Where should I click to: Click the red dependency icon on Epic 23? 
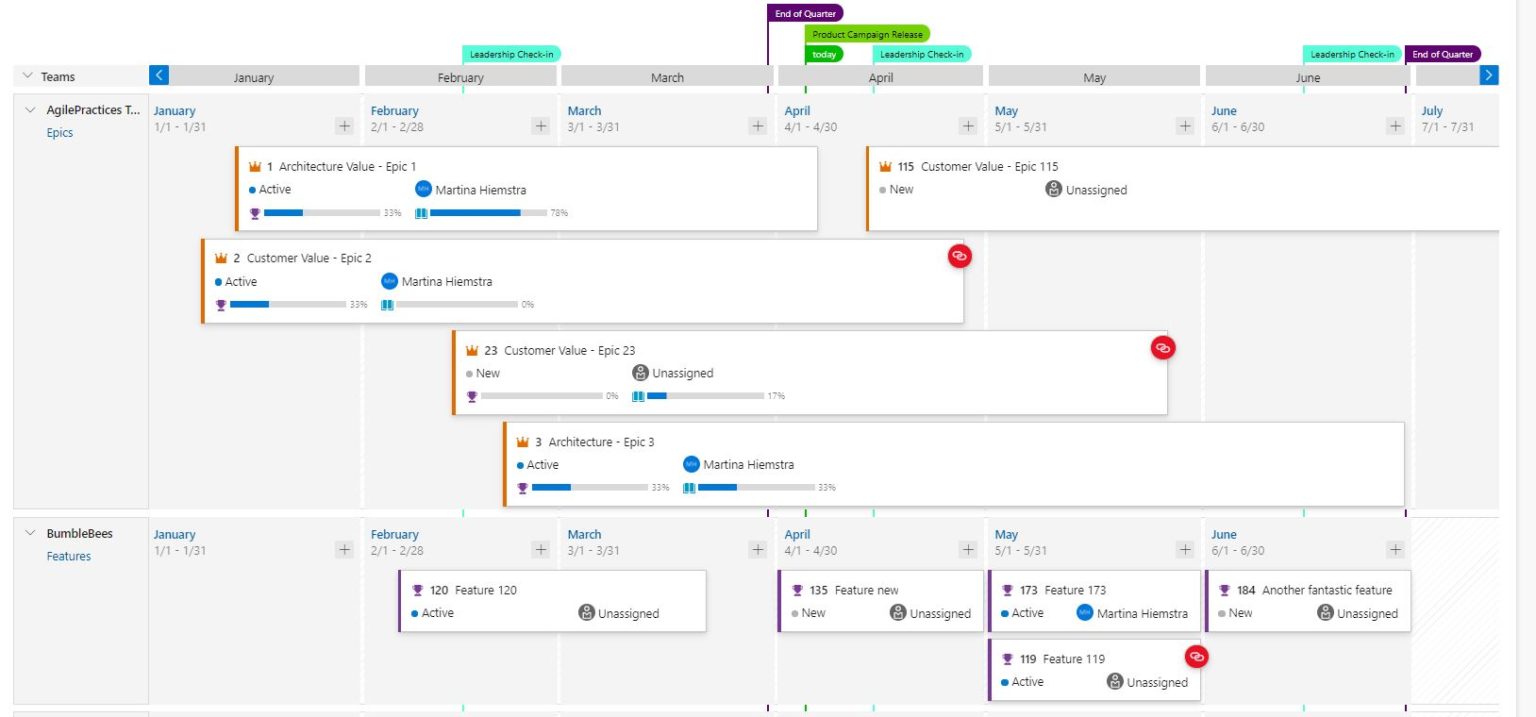pos(1162,348)
